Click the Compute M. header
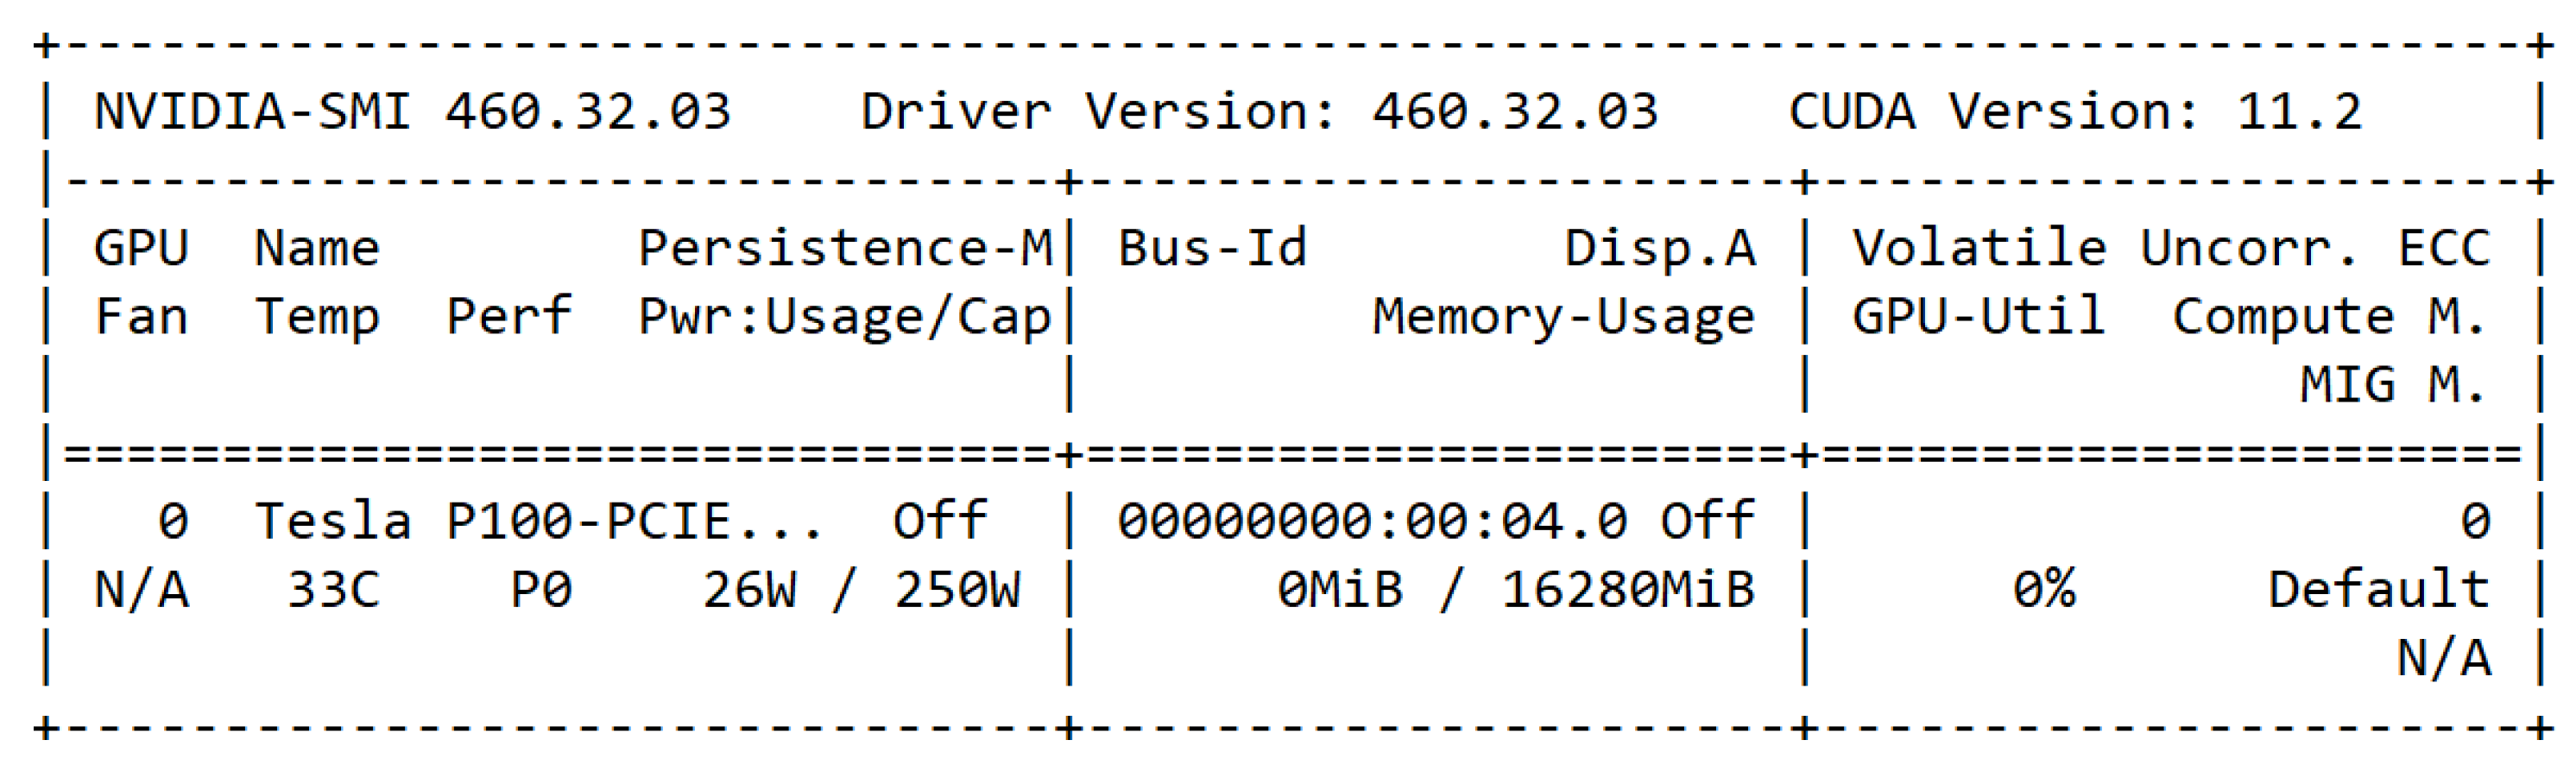2576x778 pixels. 2329,317
